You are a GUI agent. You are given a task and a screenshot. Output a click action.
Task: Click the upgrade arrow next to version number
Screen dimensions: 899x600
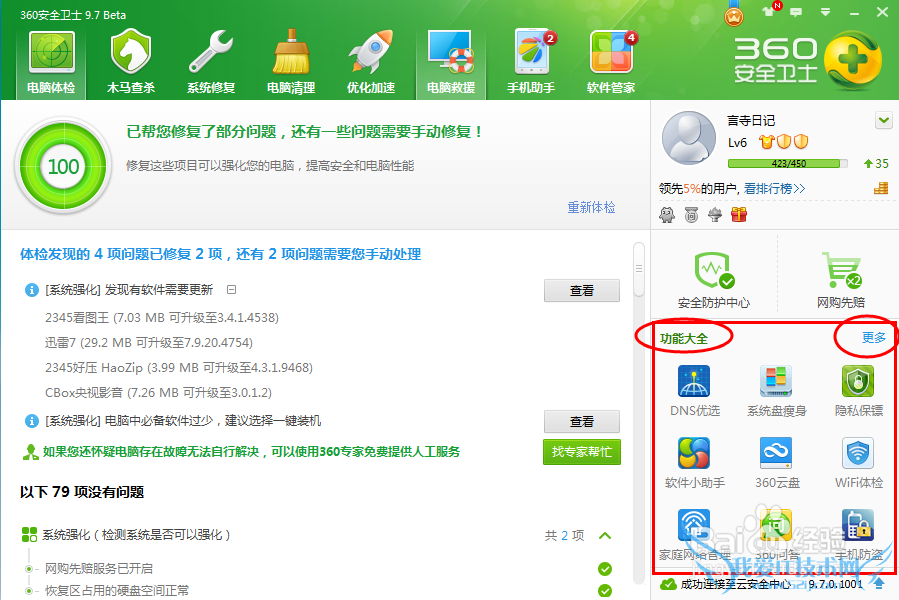pyautogui.click(x=878, y=583)
